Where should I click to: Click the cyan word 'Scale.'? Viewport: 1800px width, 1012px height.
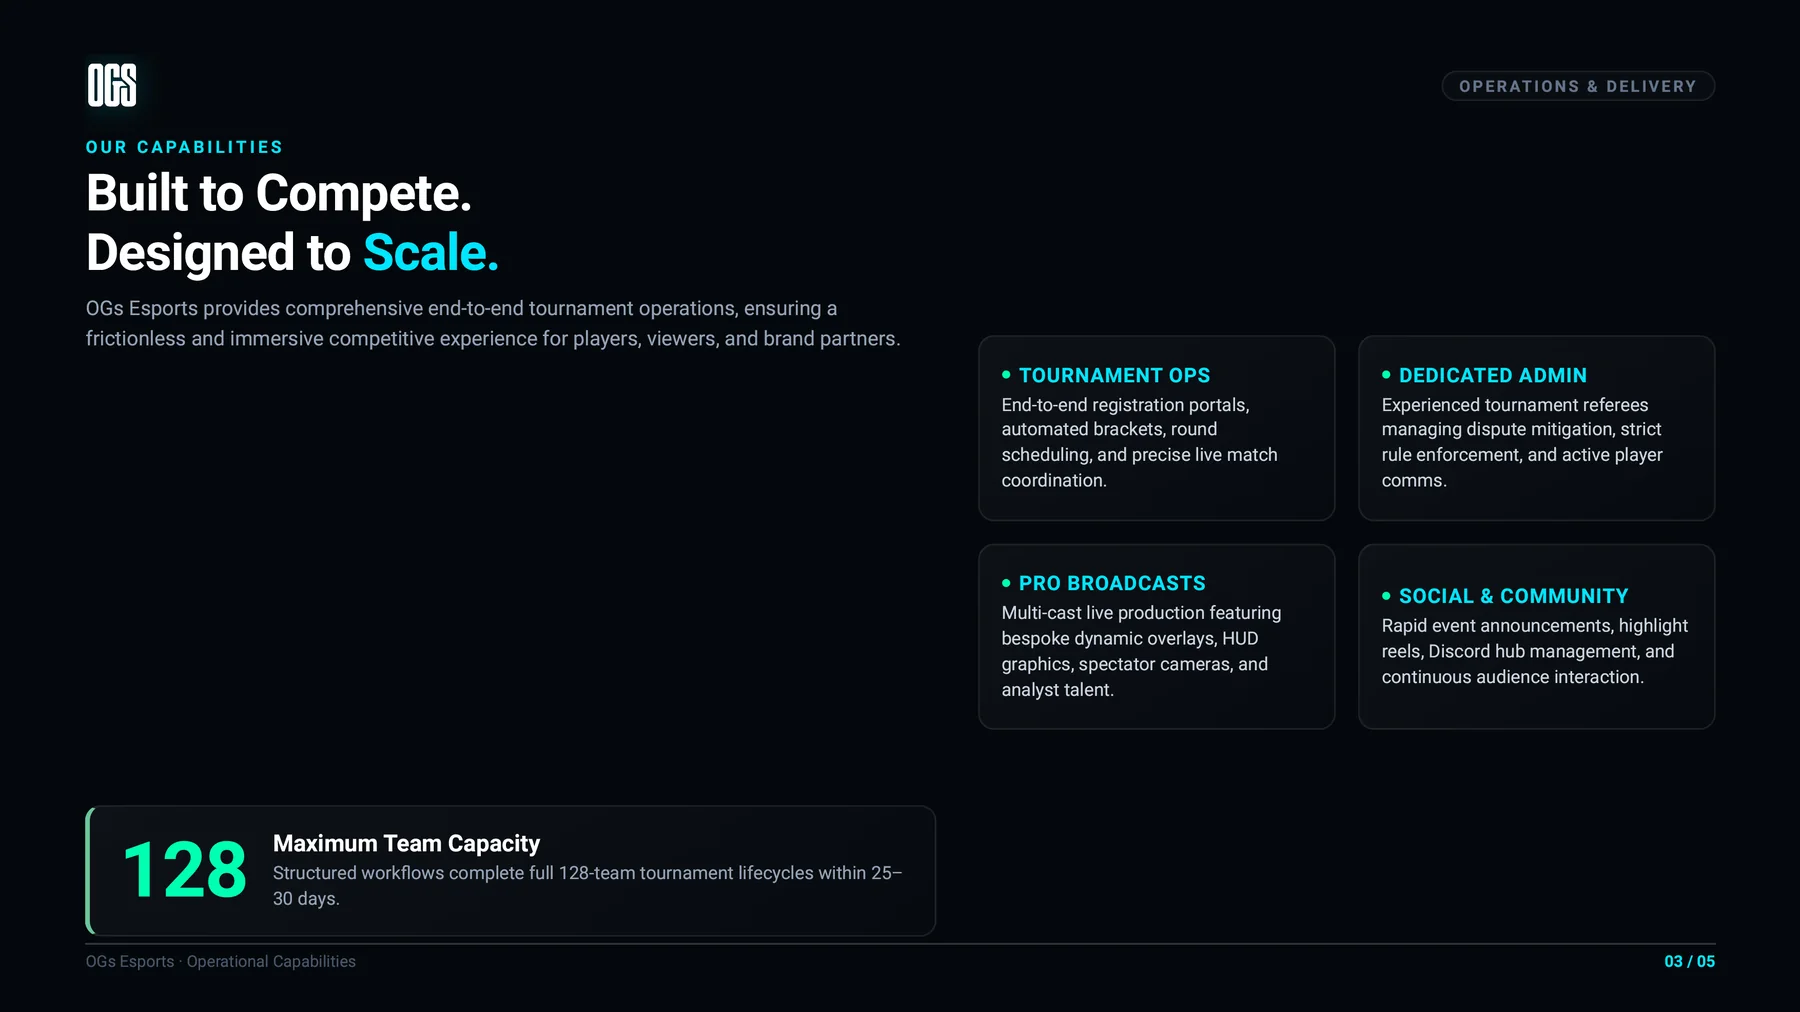[430, 252]
